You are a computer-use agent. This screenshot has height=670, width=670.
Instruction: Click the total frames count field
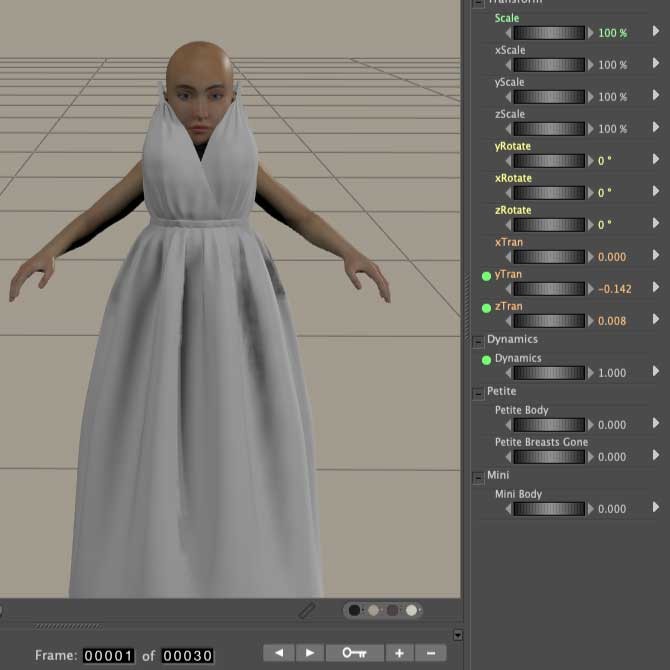(x=188, y=656)
